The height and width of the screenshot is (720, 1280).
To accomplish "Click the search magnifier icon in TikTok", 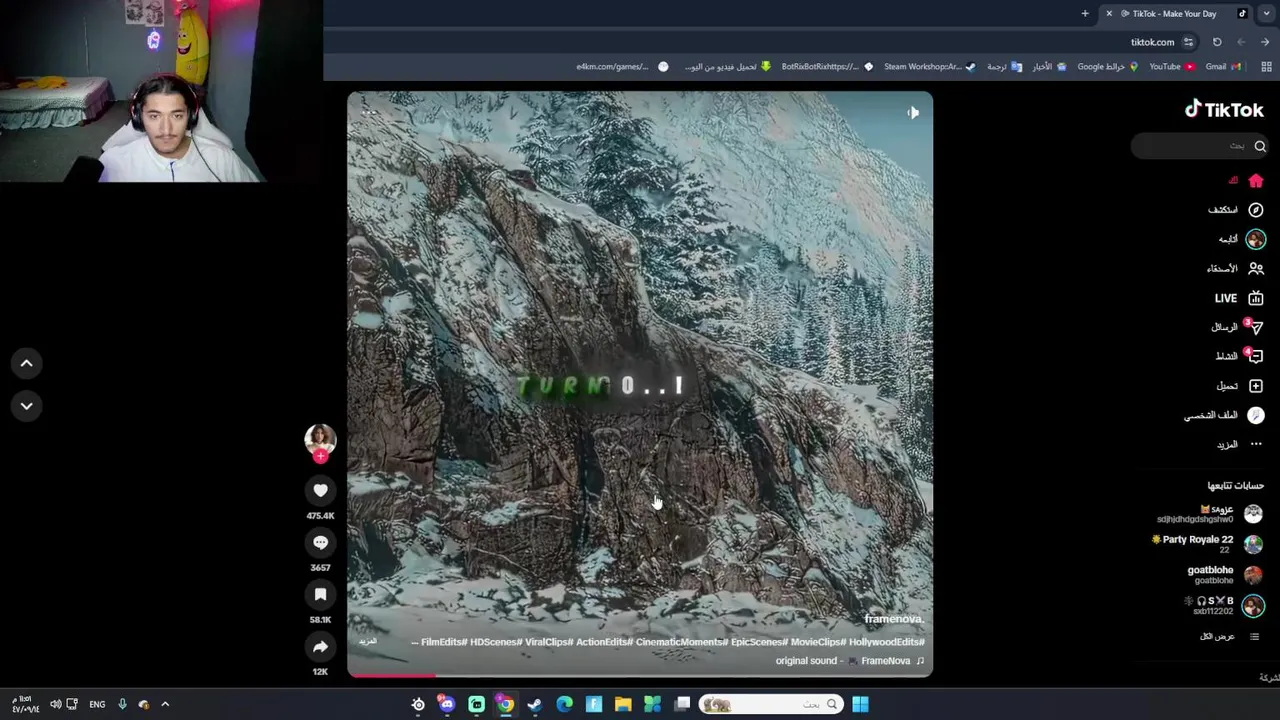I will pos(1260,146).
